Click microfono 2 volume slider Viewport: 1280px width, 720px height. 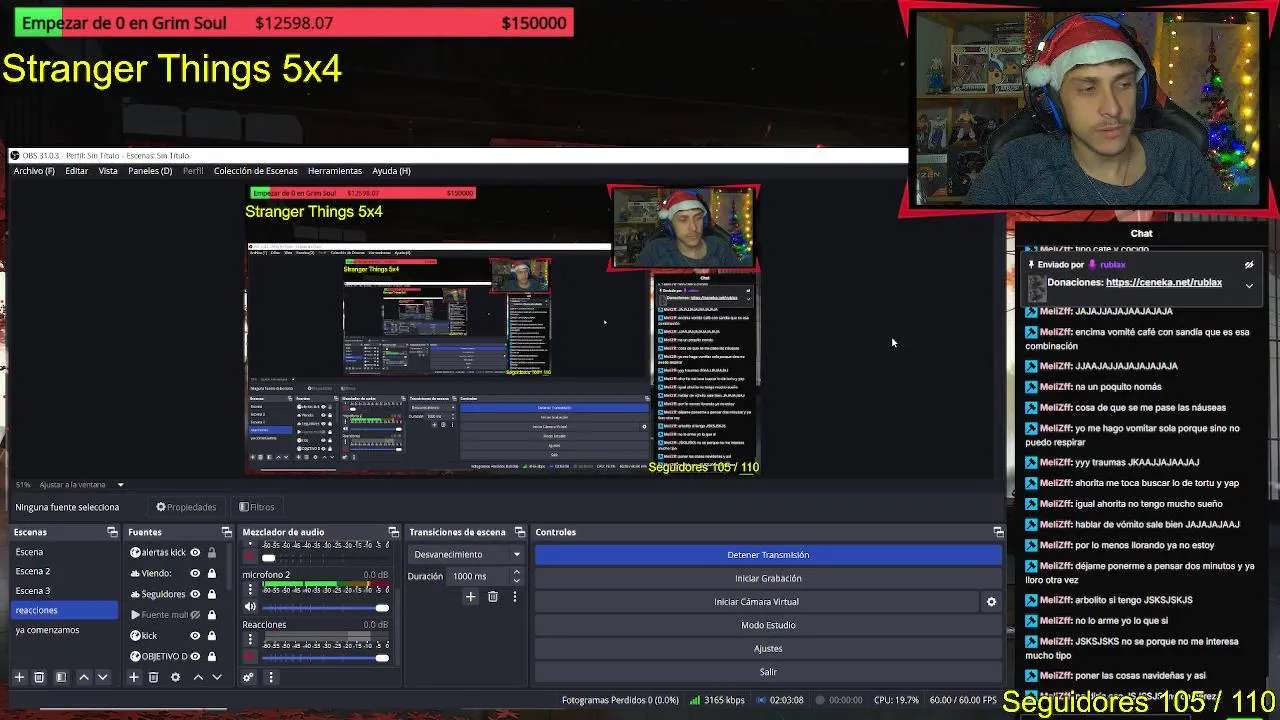[324, 608]
